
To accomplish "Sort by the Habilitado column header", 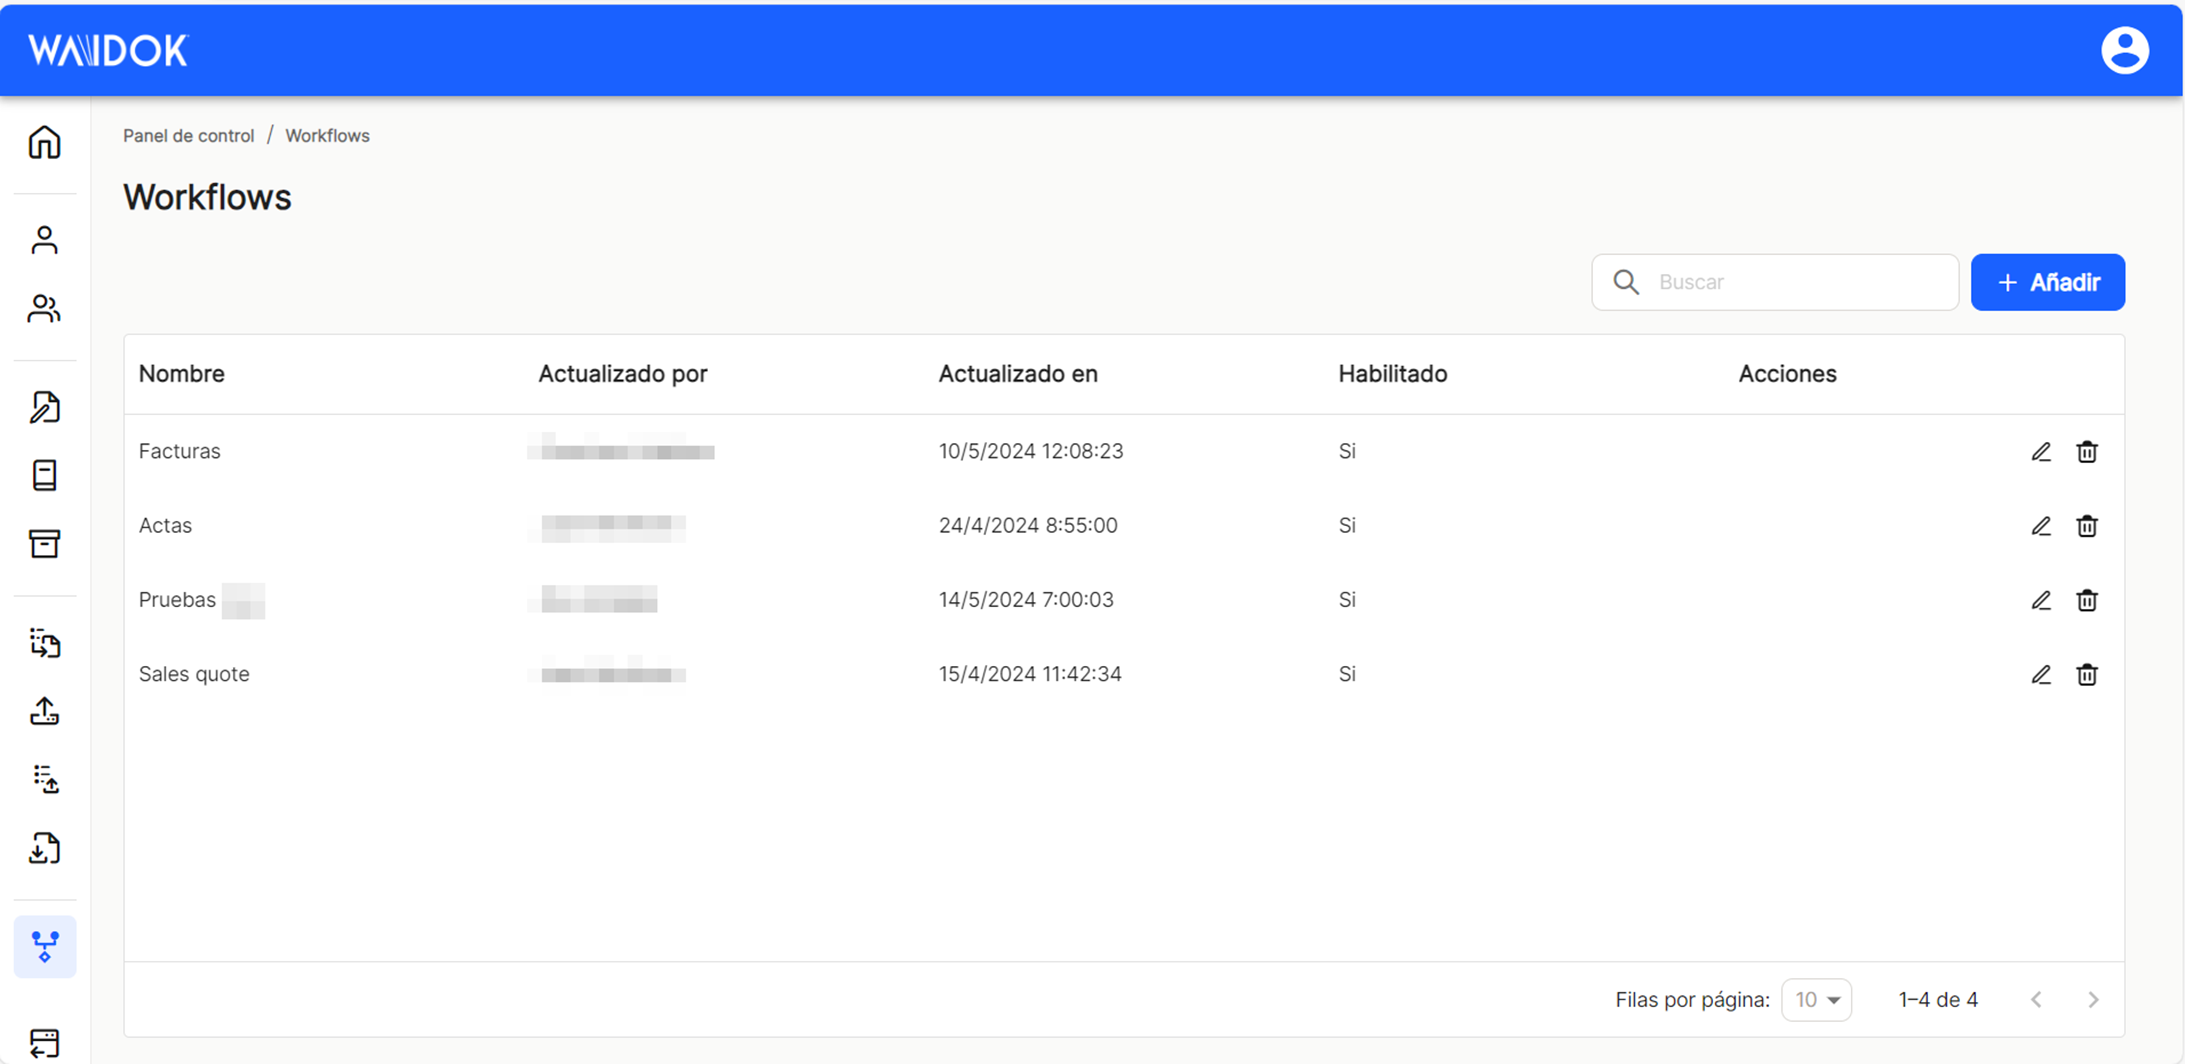I will tap(1392, 374).
